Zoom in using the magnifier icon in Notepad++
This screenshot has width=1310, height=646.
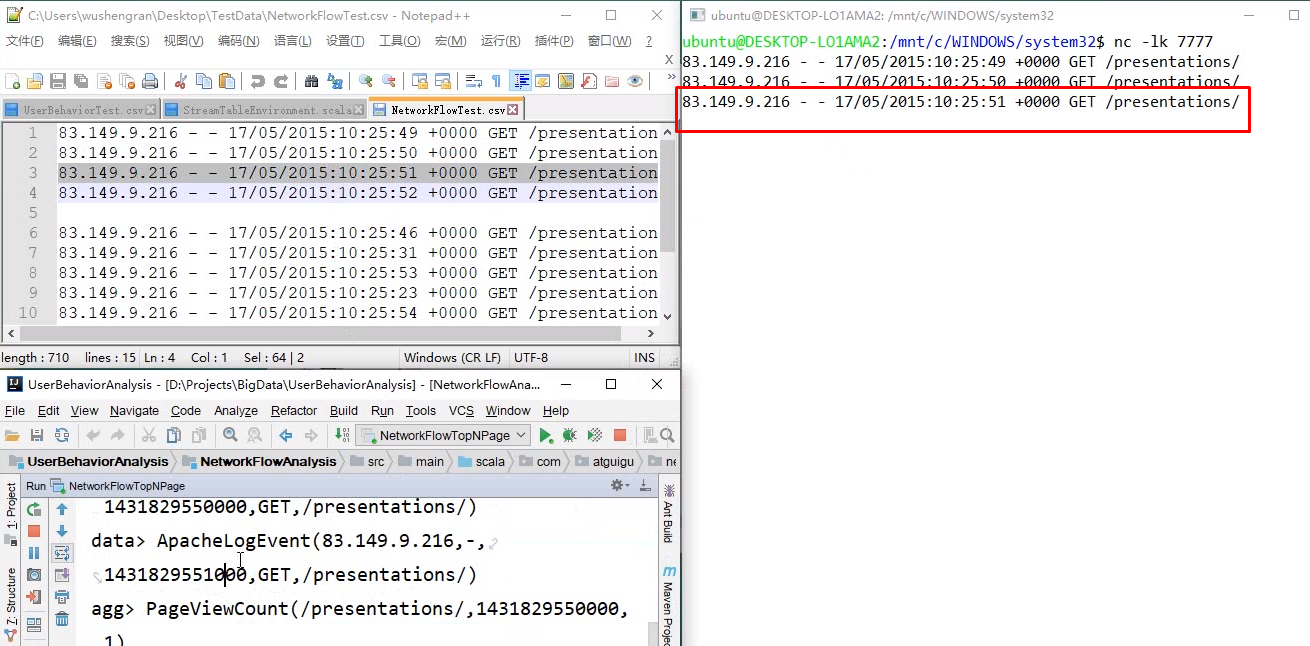coord(363,82)
